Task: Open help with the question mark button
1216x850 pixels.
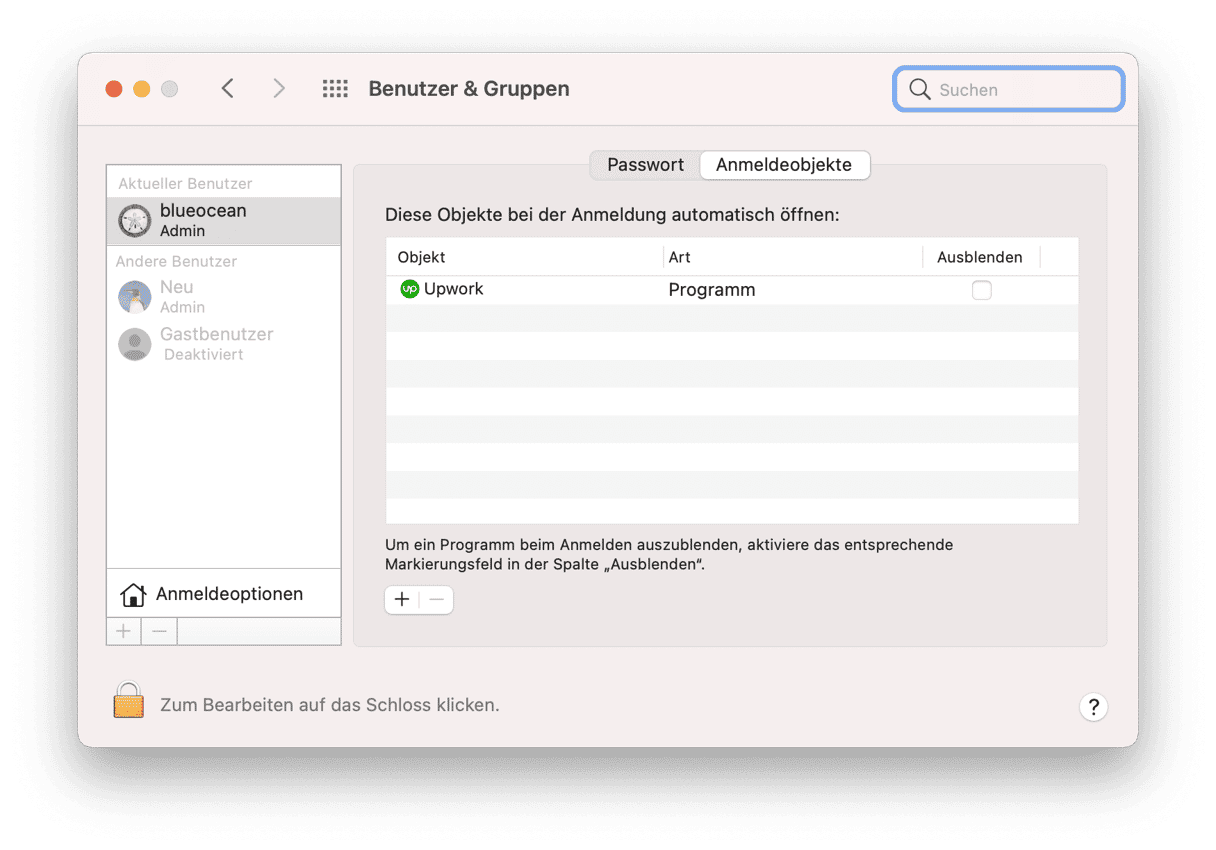Action: 1093,707
